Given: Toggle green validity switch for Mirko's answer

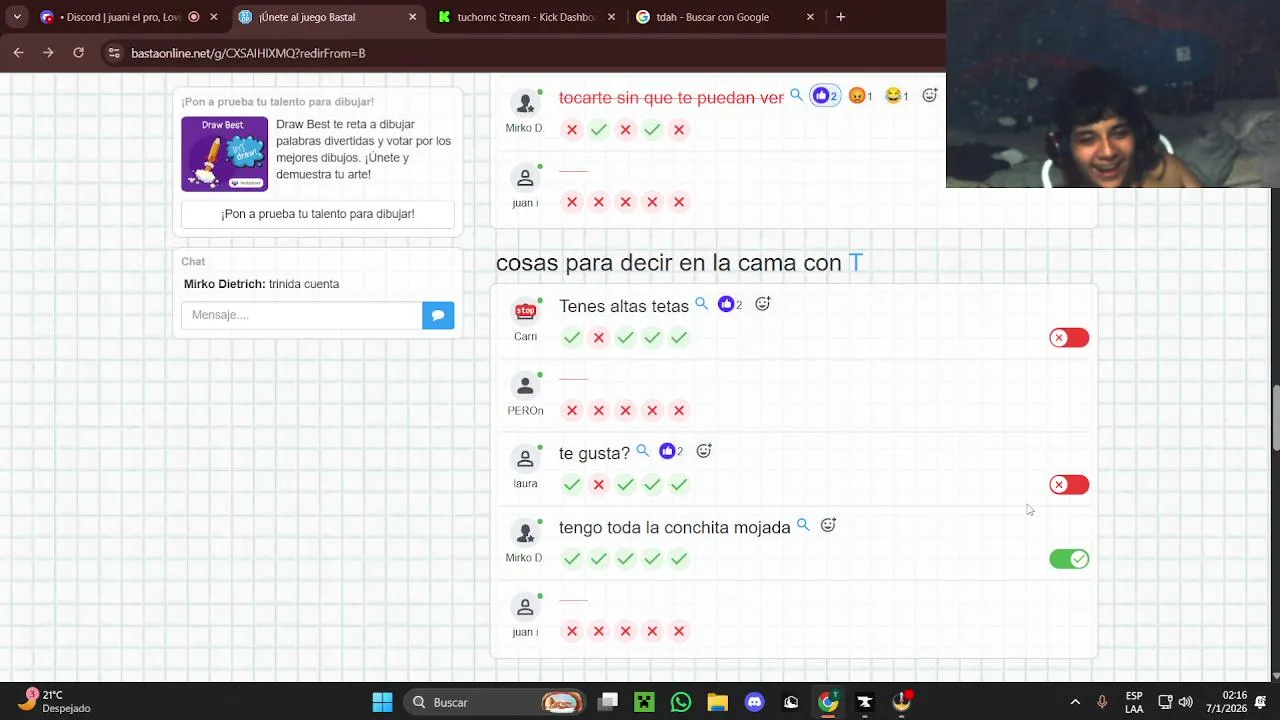Looking at the screenshot, I should point(1069,559).
